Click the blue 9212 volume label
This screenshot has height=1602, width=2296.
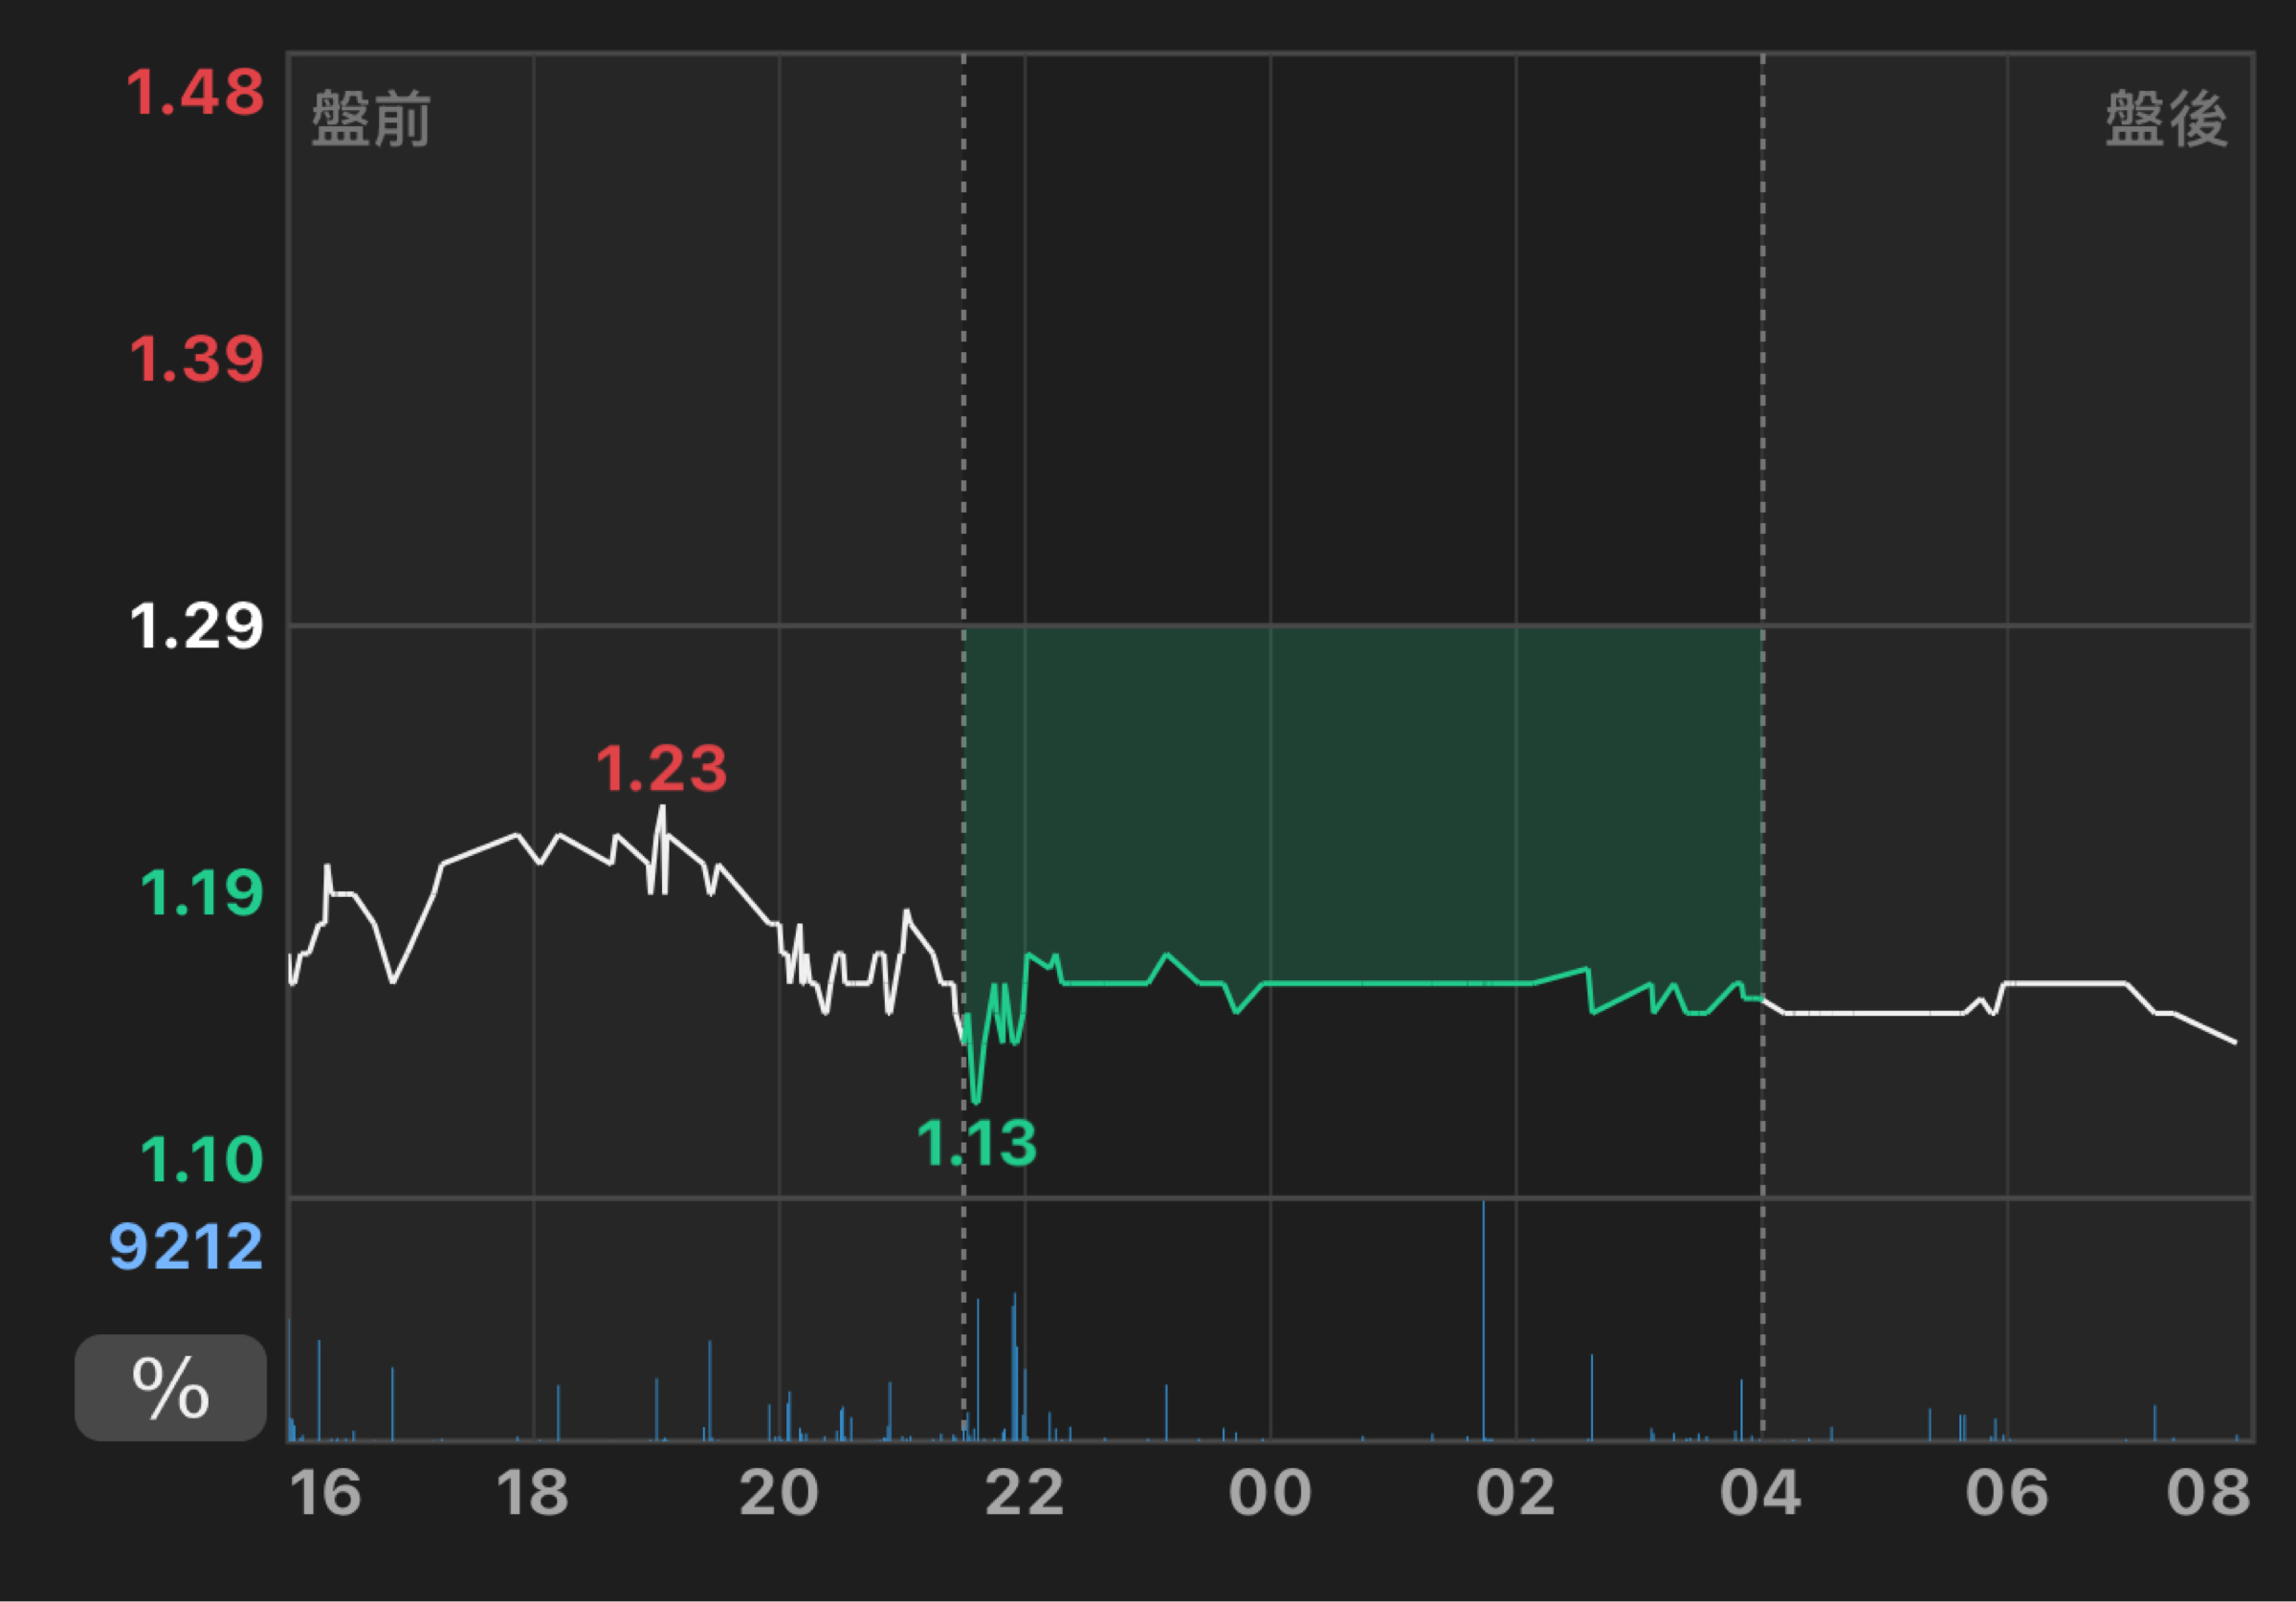coord(186,1247)
